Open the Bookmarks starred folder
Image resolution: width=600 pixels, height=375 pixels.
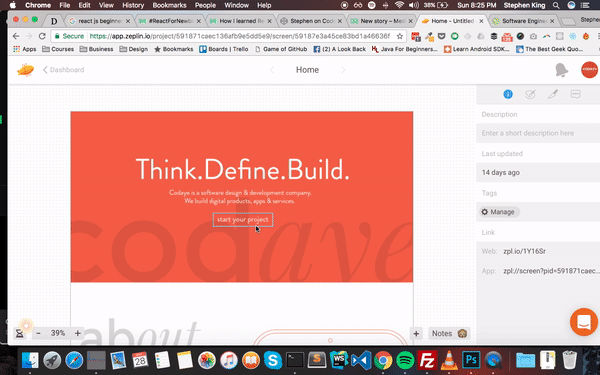174,49
